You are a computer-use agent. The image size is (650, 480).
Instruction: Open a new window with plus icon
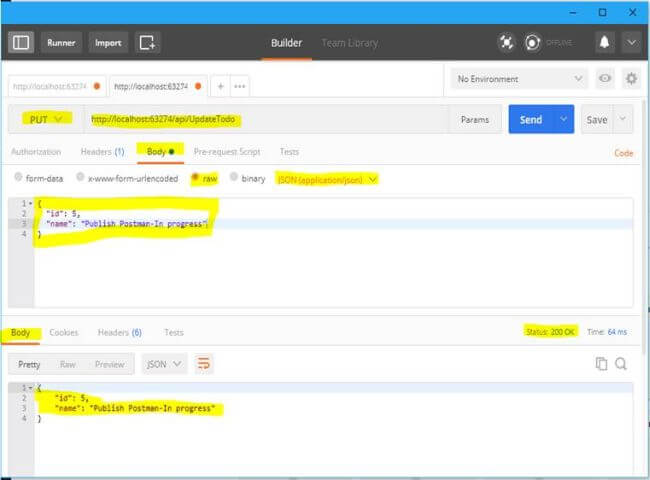click(x=147, y=42)
